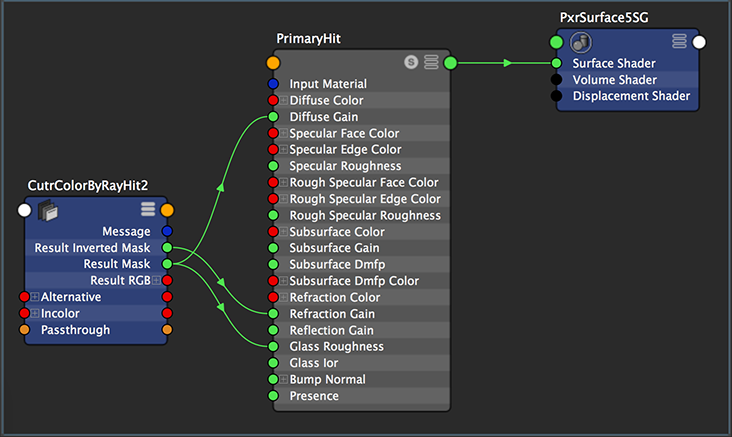Click the Refraction Gain green port
This screenshot has height=437, width=732.
273,314
